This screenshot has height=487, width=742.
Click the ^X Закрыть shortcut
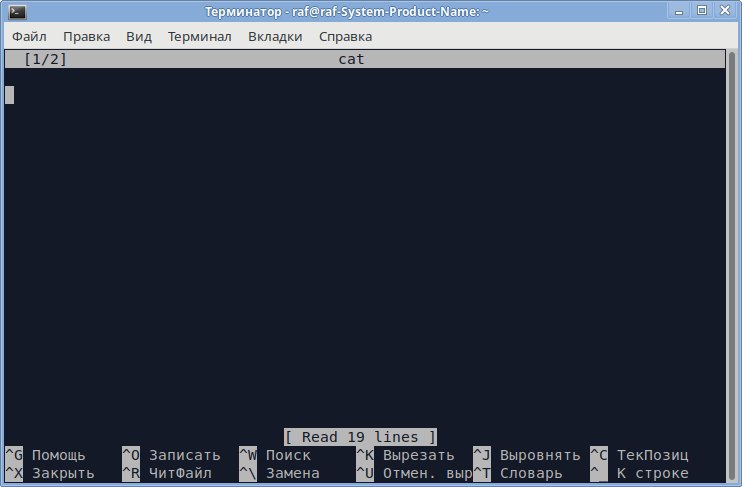pyautogui.click(x=50, y=473)
